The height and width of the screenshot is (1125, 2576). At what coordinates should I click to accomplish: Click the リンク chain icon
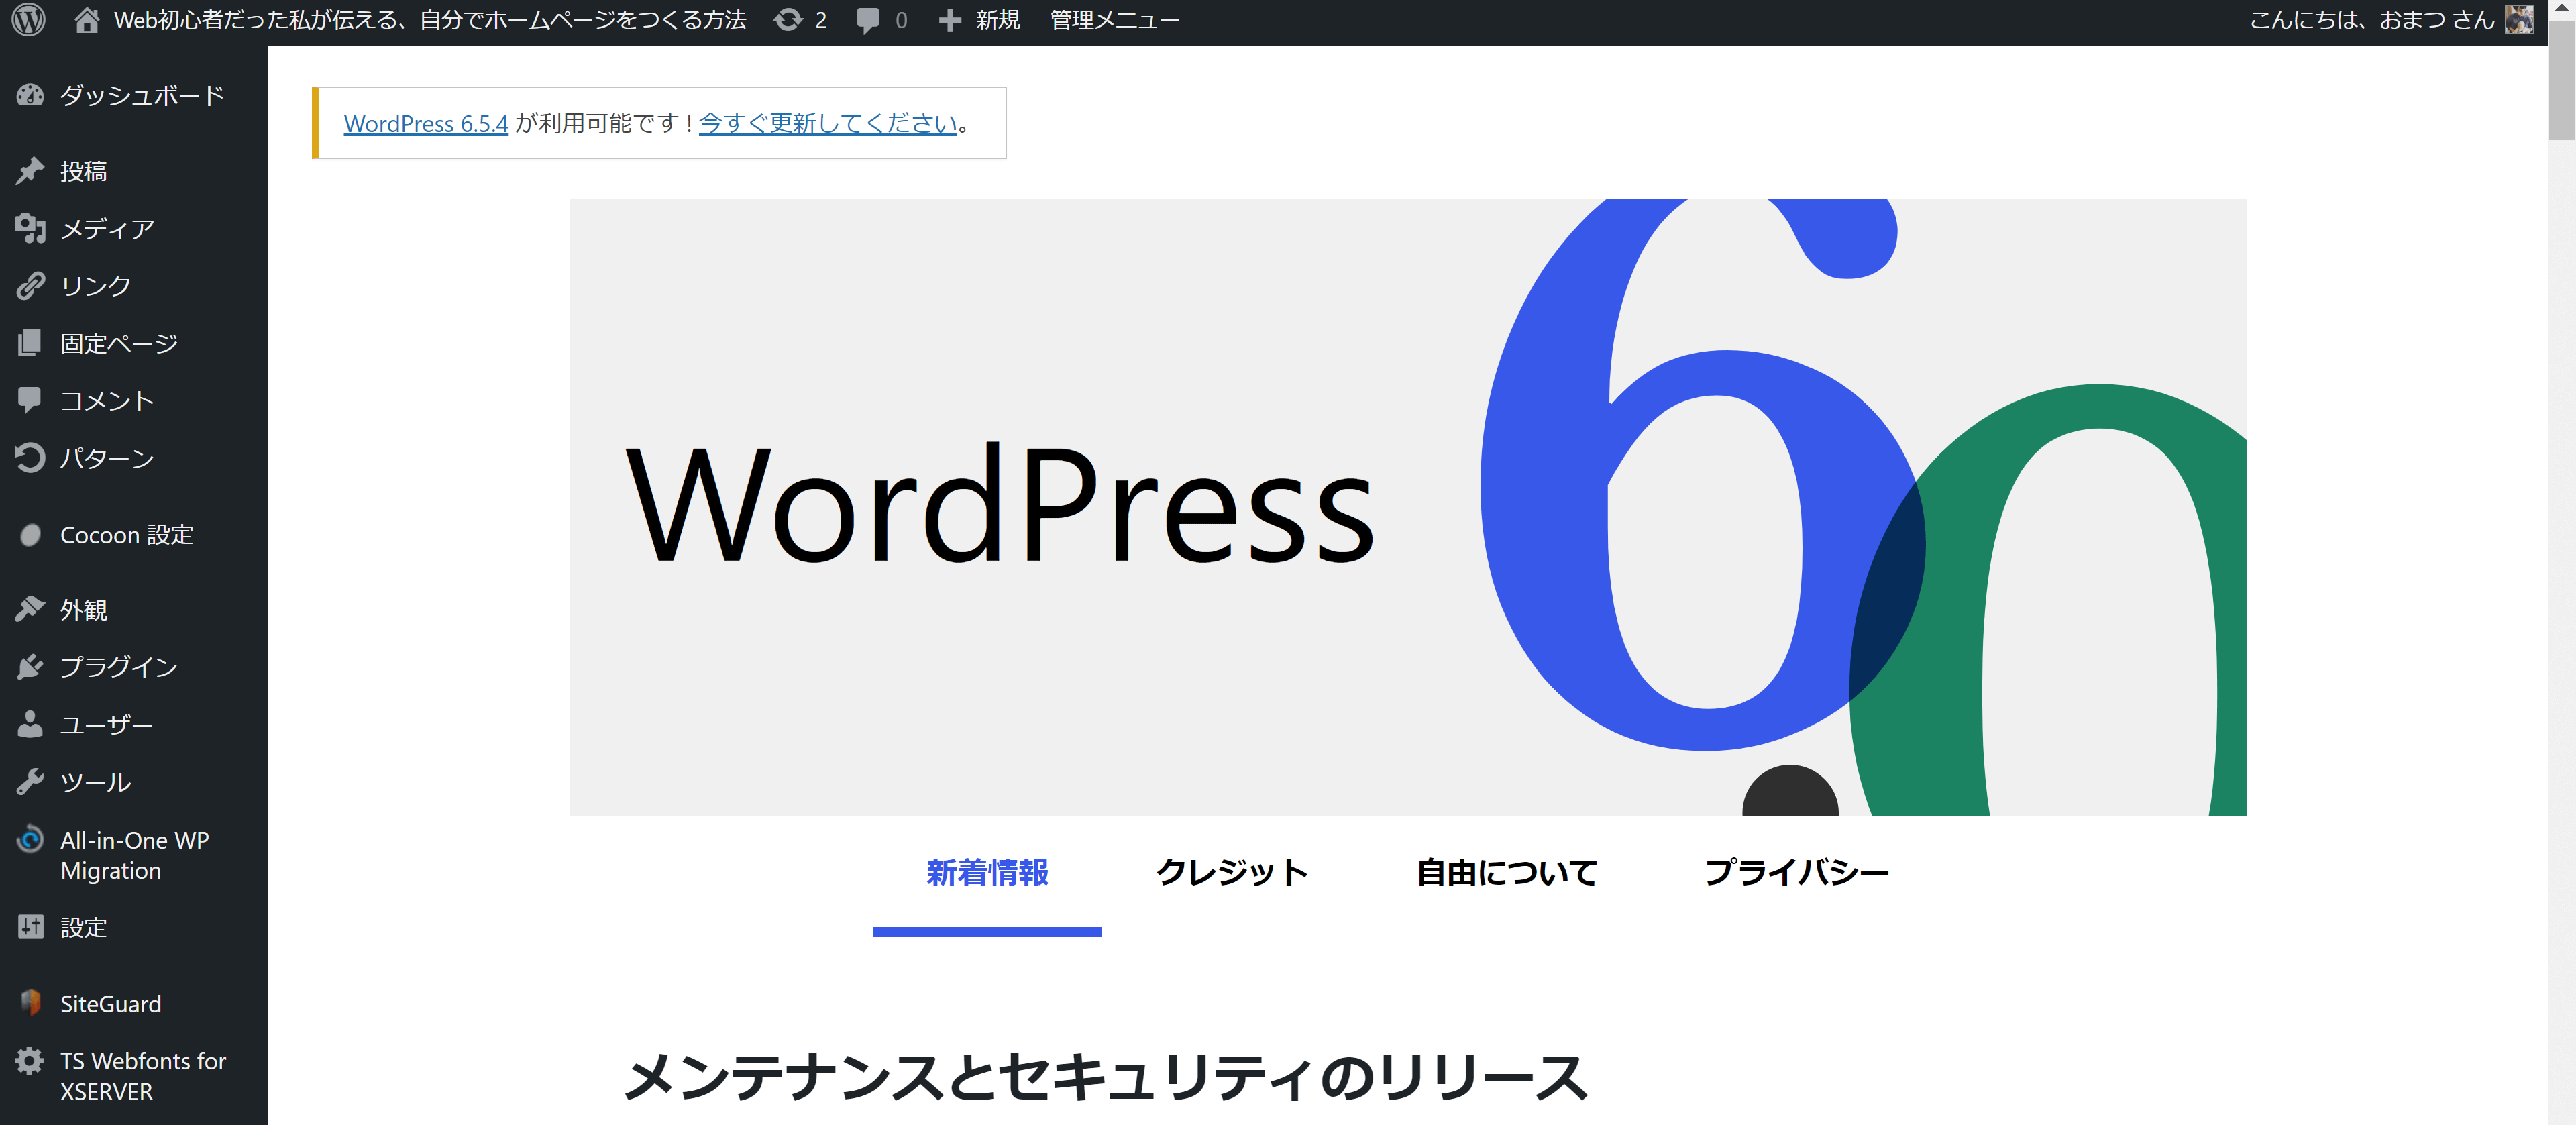(30, 286)
